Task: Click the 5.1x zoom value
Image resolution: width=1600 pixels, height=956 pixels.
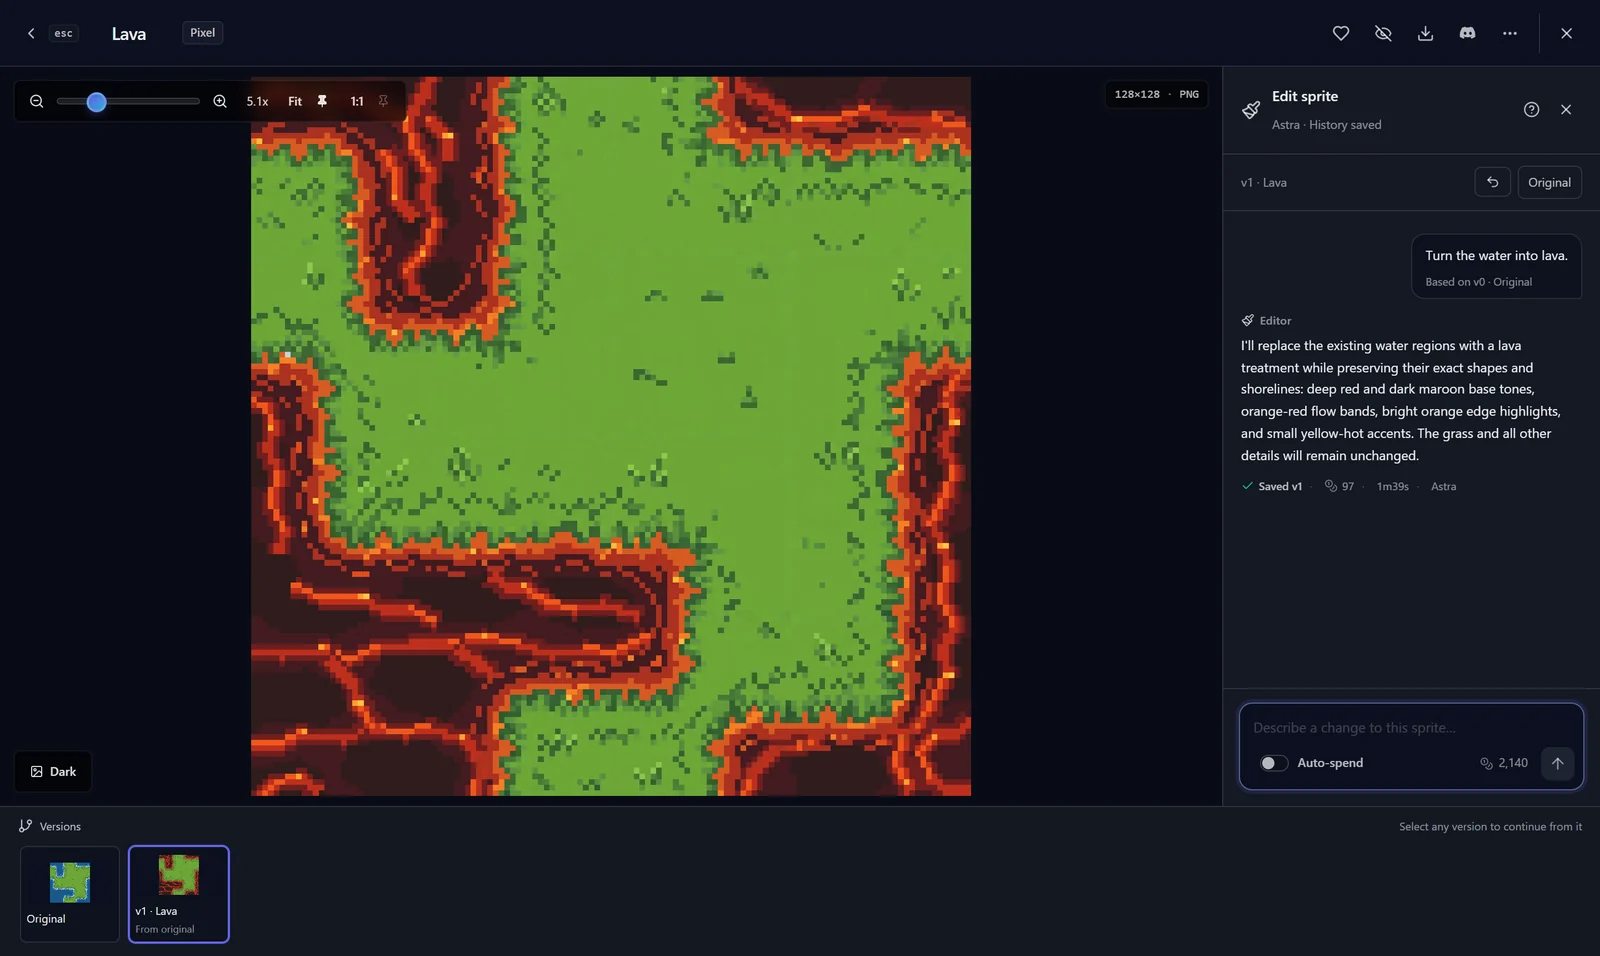Action: tap(257, 101)
